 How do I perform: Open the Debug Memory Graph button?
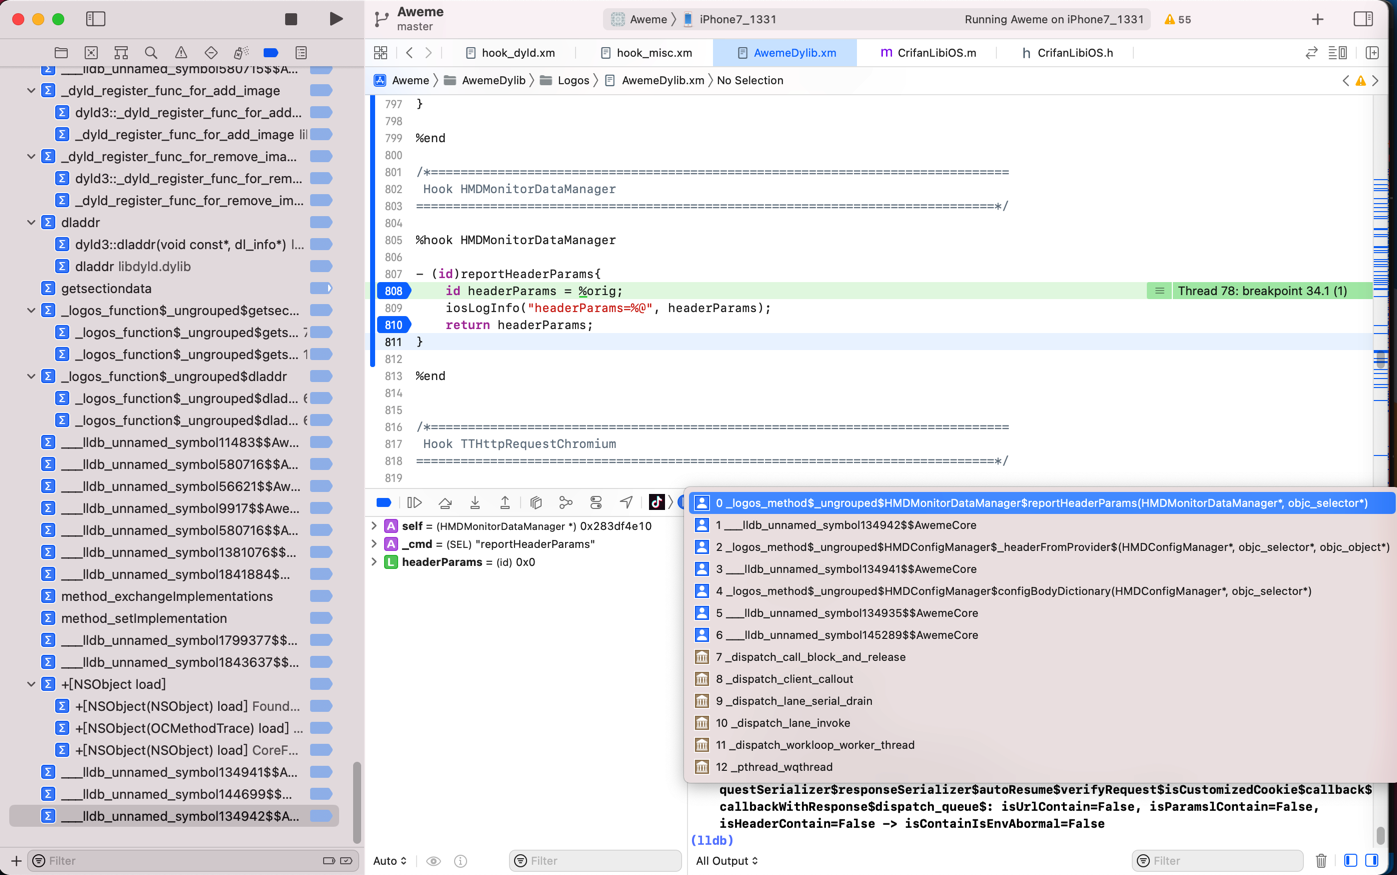pos(566,503)
